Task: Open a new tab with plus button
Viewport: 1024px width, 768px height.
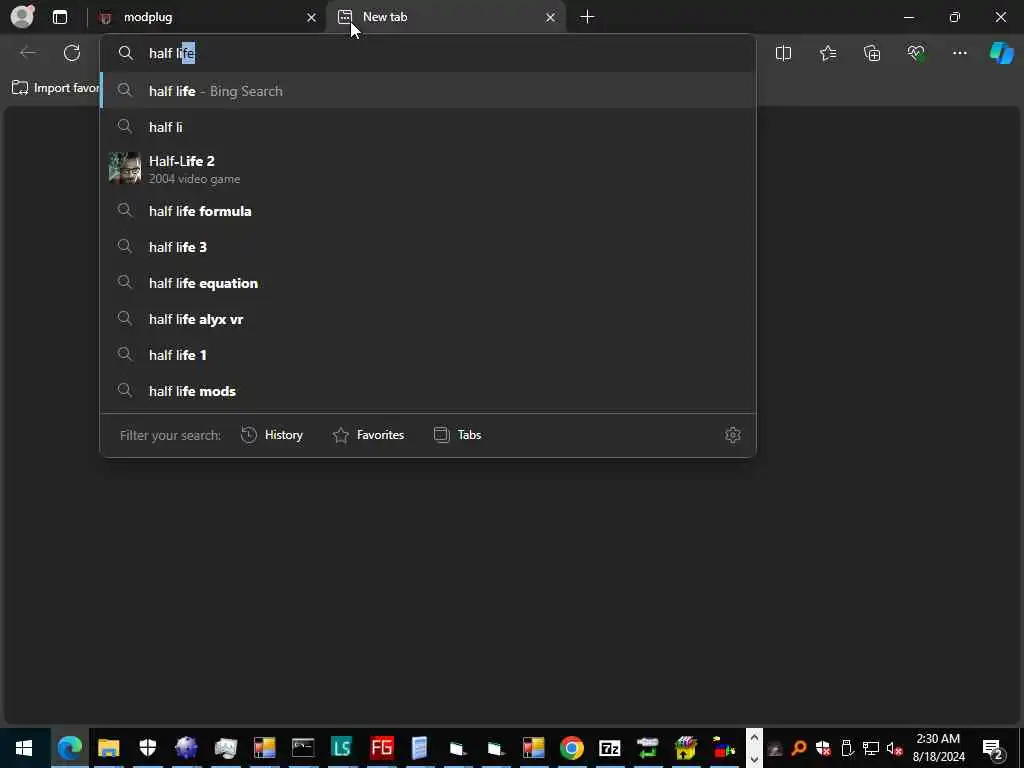Action: tap(587, 17)
